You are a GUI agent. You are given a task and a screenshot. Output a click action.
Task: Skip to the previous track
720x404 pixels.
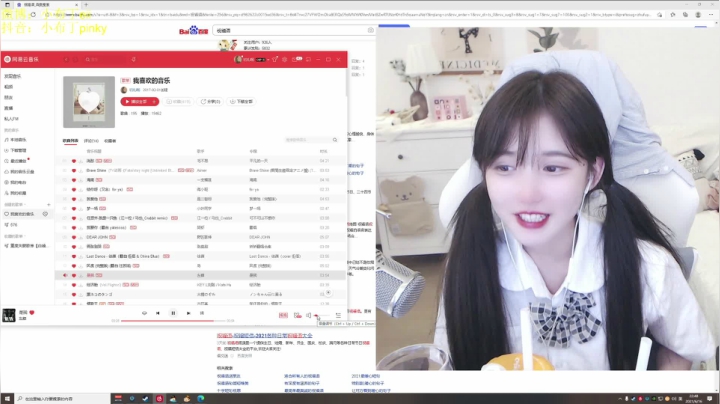pos(158,313)
